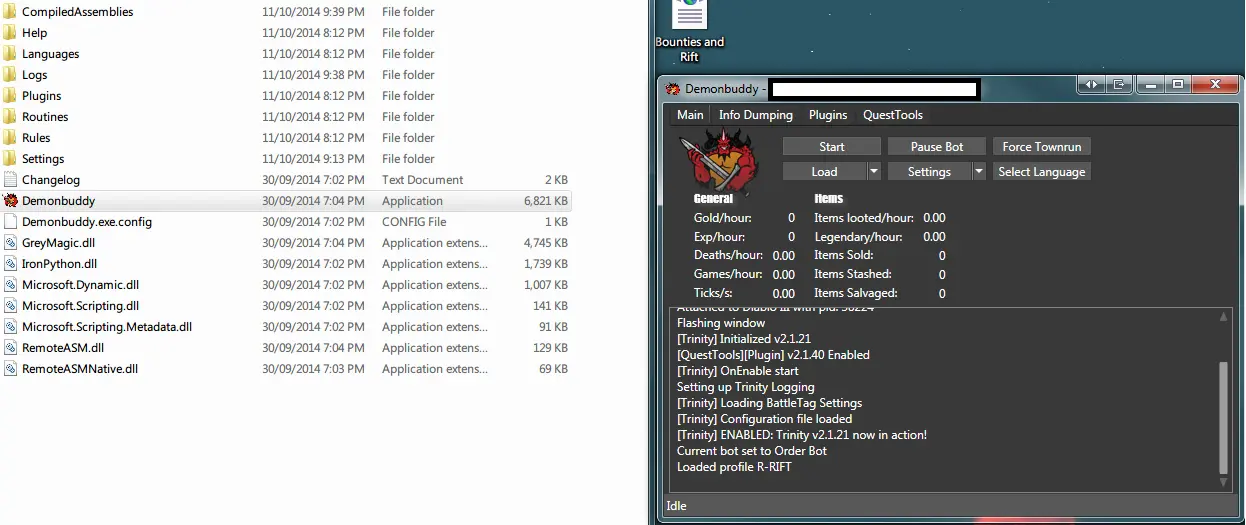Select the 'Loaded profile R-RIFT' log line
The image size is (1246, 525).
(x=734, y=467)
